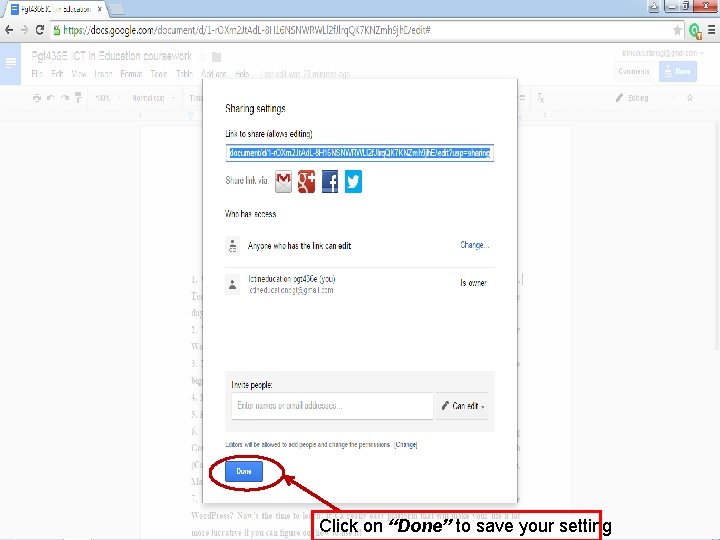Open the 100% zoom dropdown
The height and width of the screenshot is (540, 720).
[x=107, y=98]
